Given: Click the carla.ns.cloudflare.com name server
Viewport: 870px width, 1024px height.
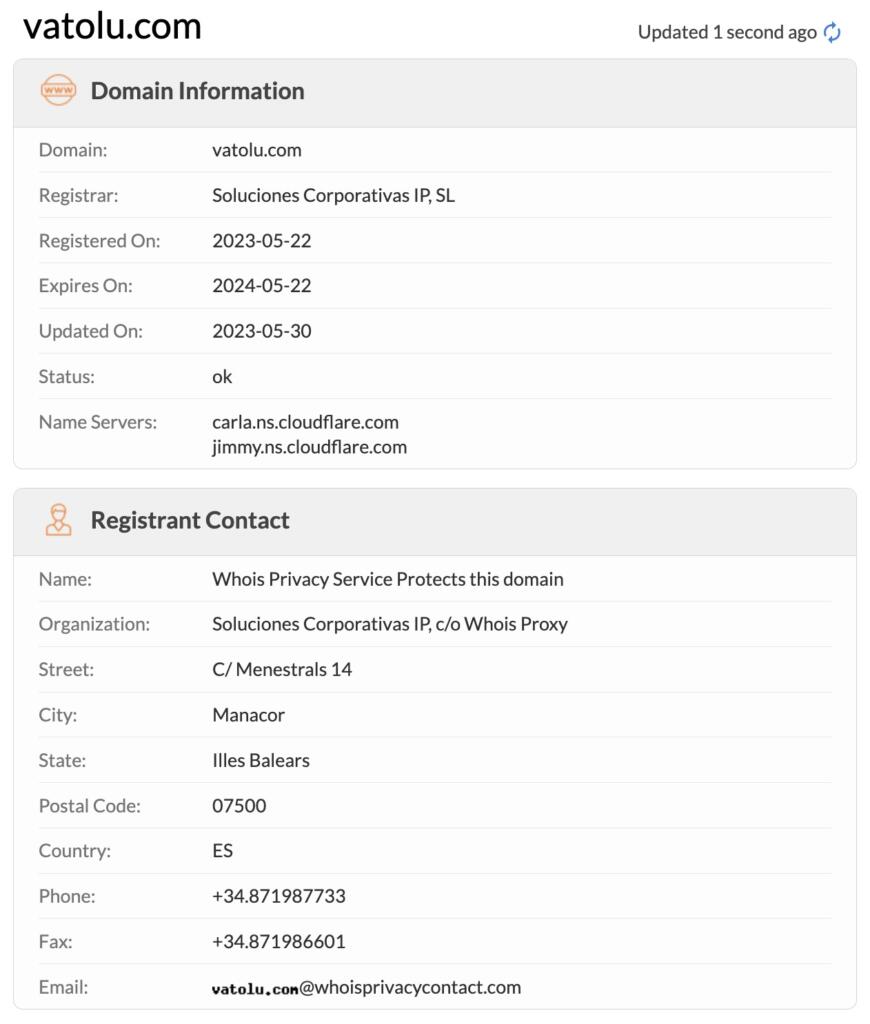Looking at the screenshot, I should (305, 422).
